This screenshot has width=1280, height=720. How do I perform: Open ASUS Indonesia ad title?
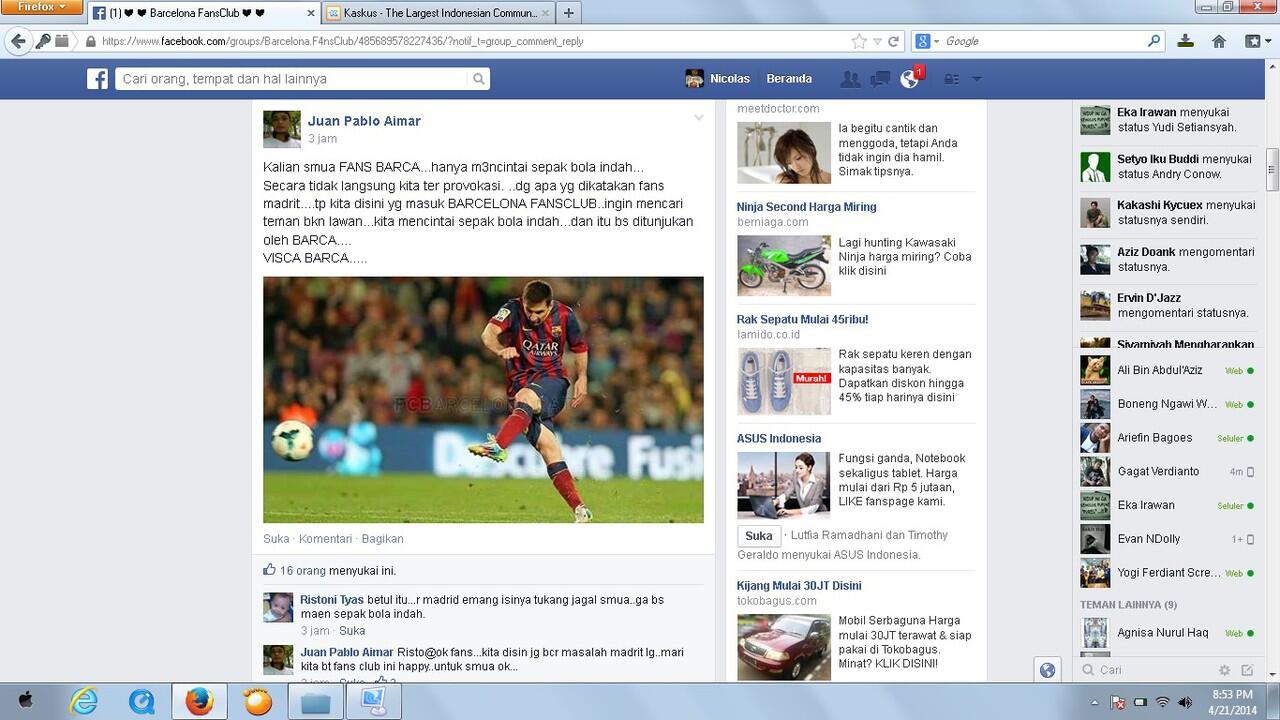pyautogui.click(x=779, y=439)
